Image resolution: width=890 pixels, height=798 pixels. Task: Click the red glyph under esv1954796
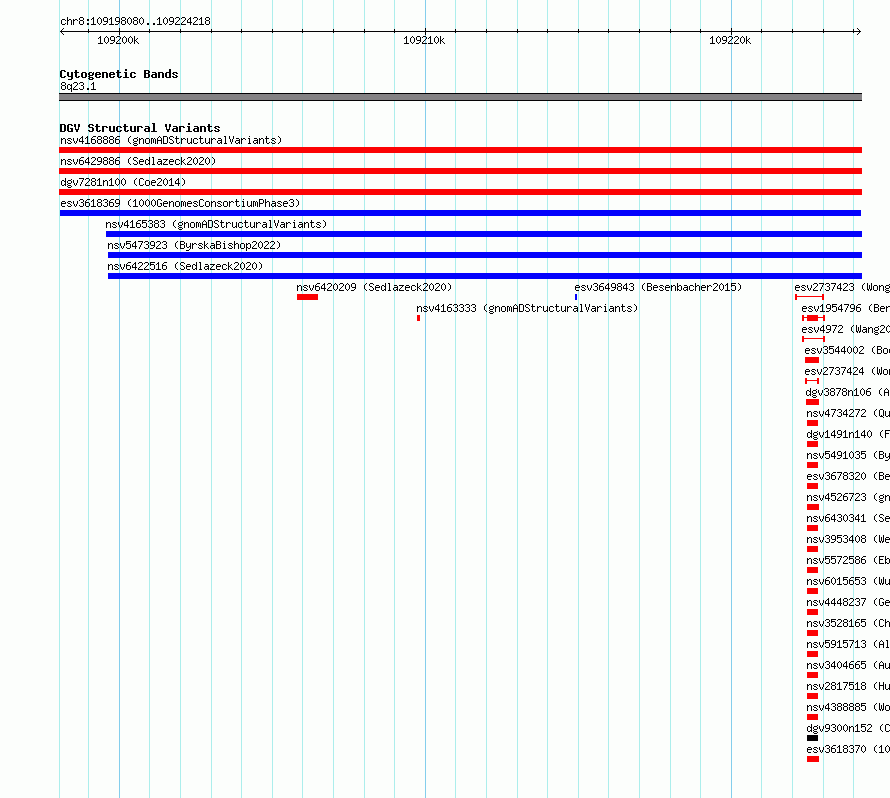click(813, 318)
